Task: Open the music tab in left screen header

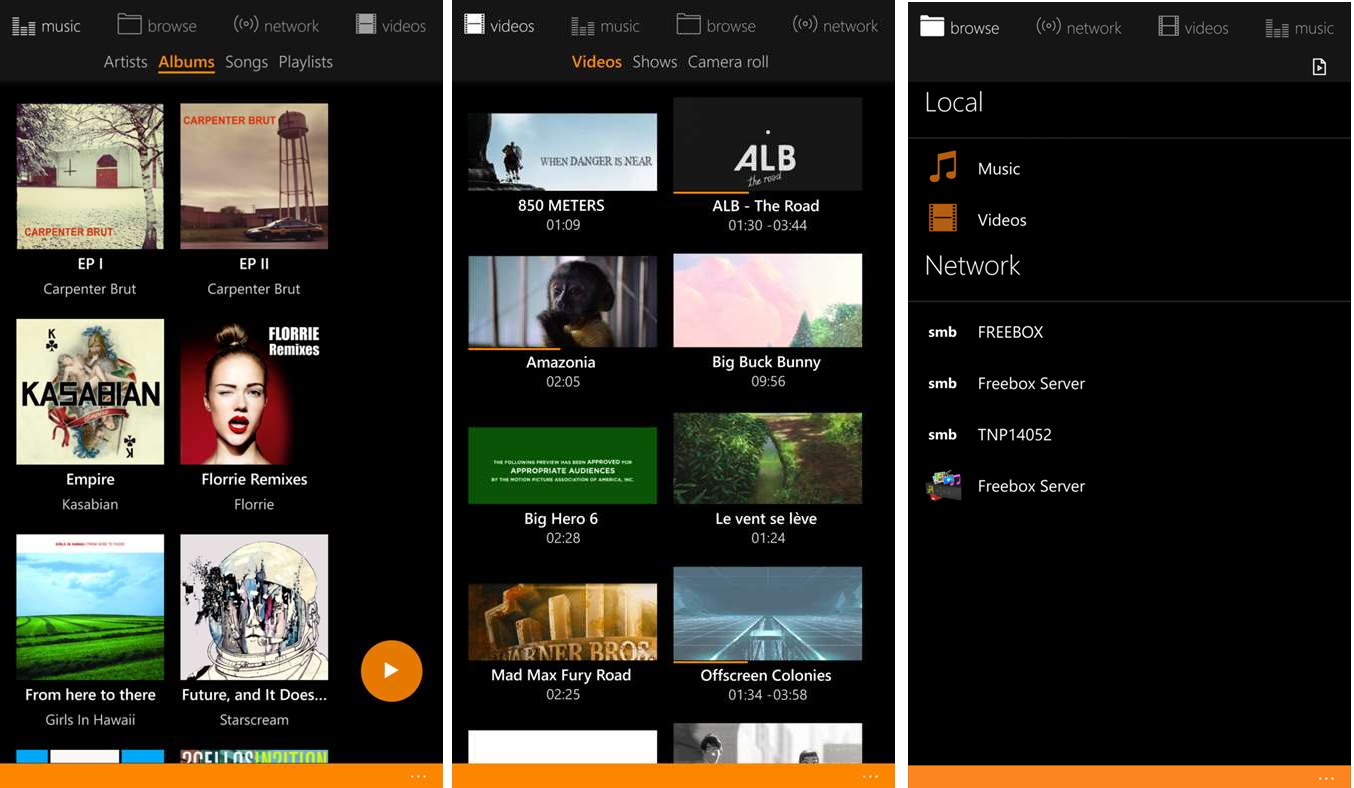Action: point(46,26)
